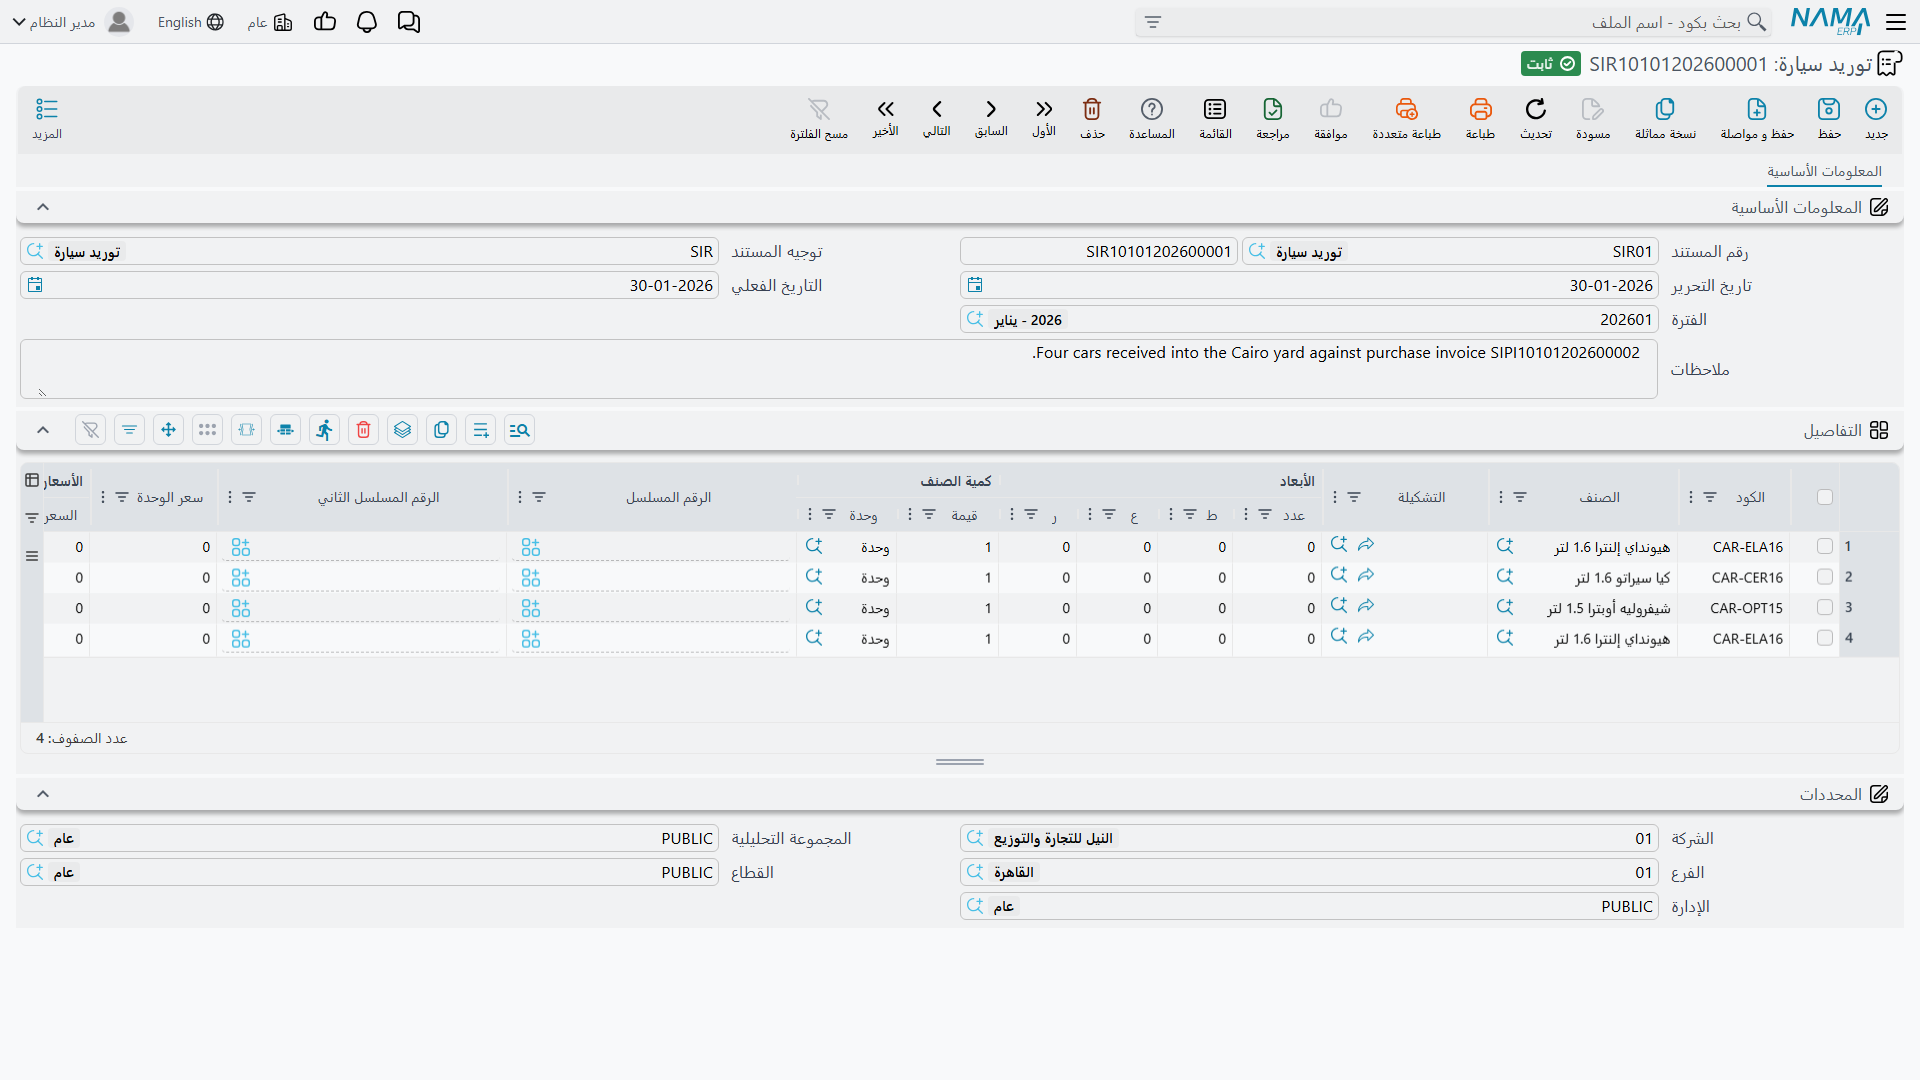The width and height of the screenshot is (1920, 1080).
Task: Create a duplicate with نسخة مماثلة icon
Action: coord(1665,109)
